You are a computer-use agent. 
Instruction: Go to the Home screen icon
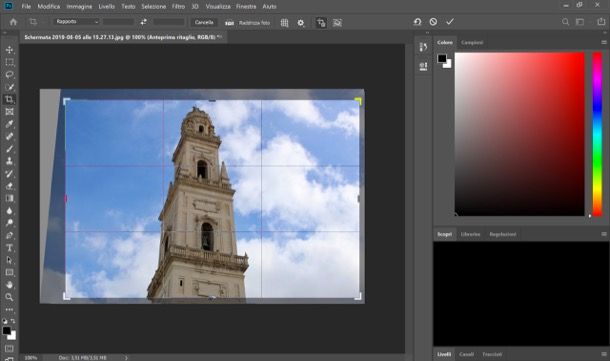pos(13,22)
